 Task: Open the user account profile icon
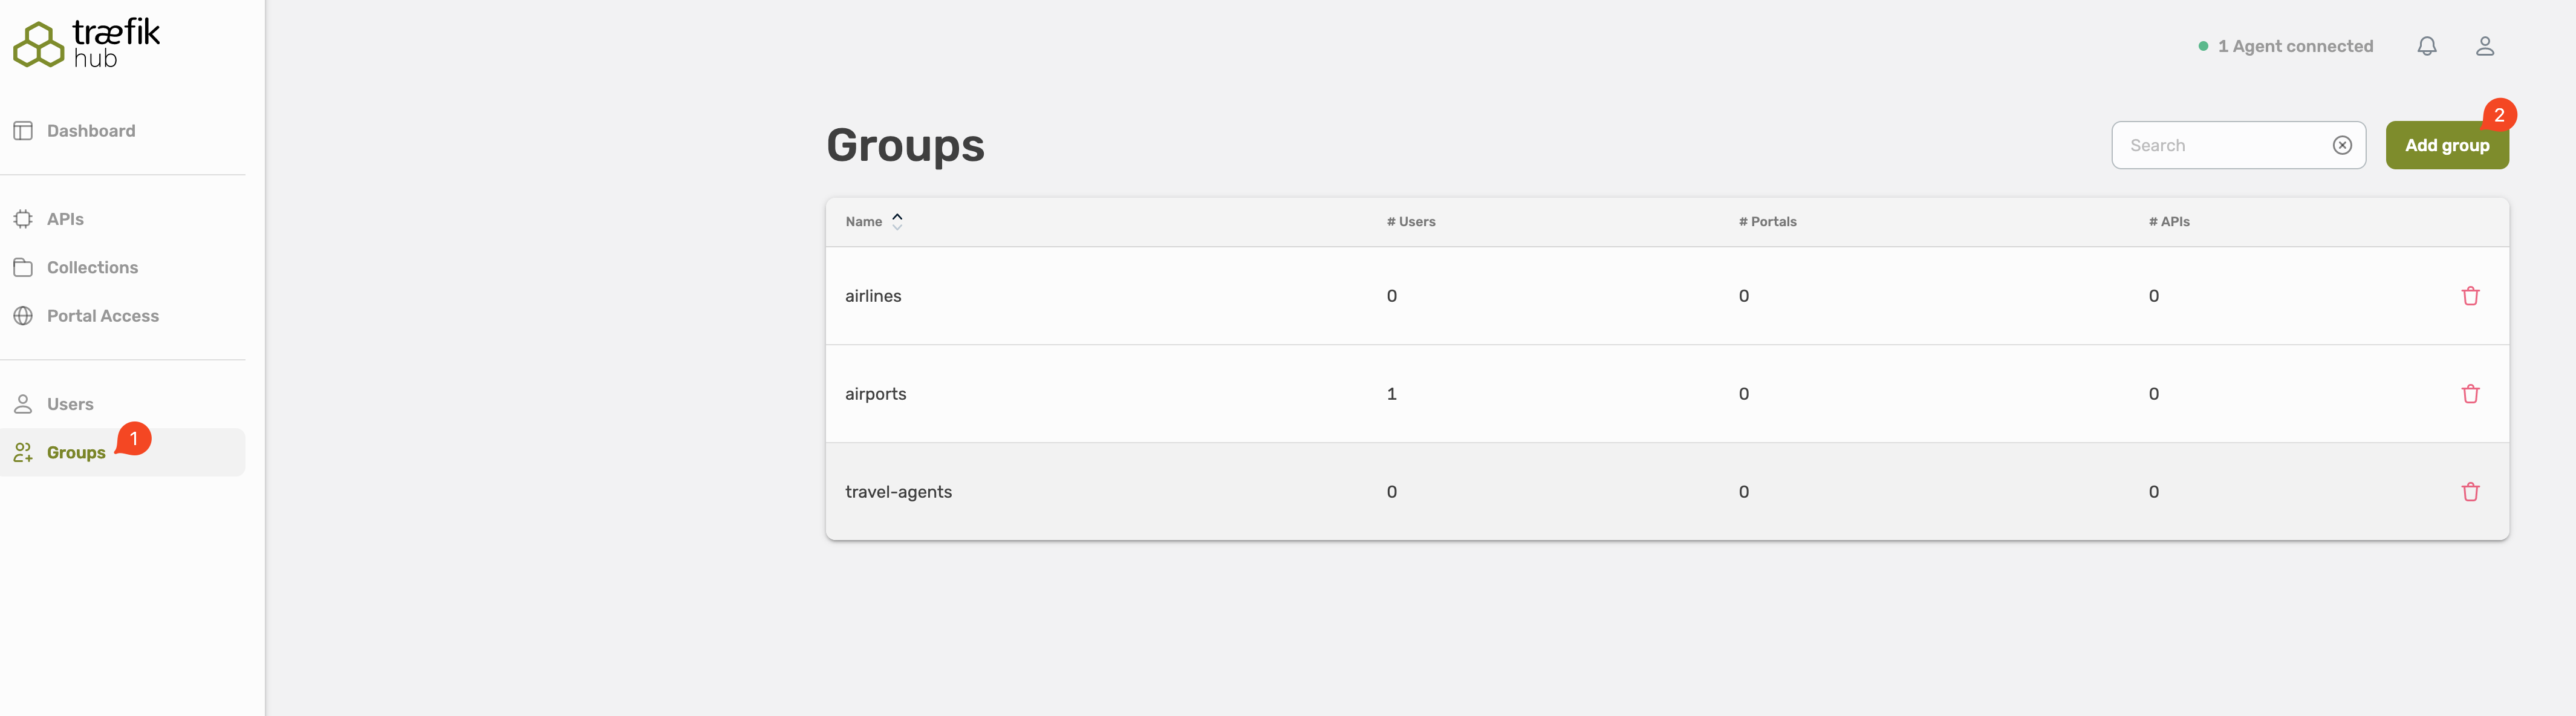click(2487, 45)
